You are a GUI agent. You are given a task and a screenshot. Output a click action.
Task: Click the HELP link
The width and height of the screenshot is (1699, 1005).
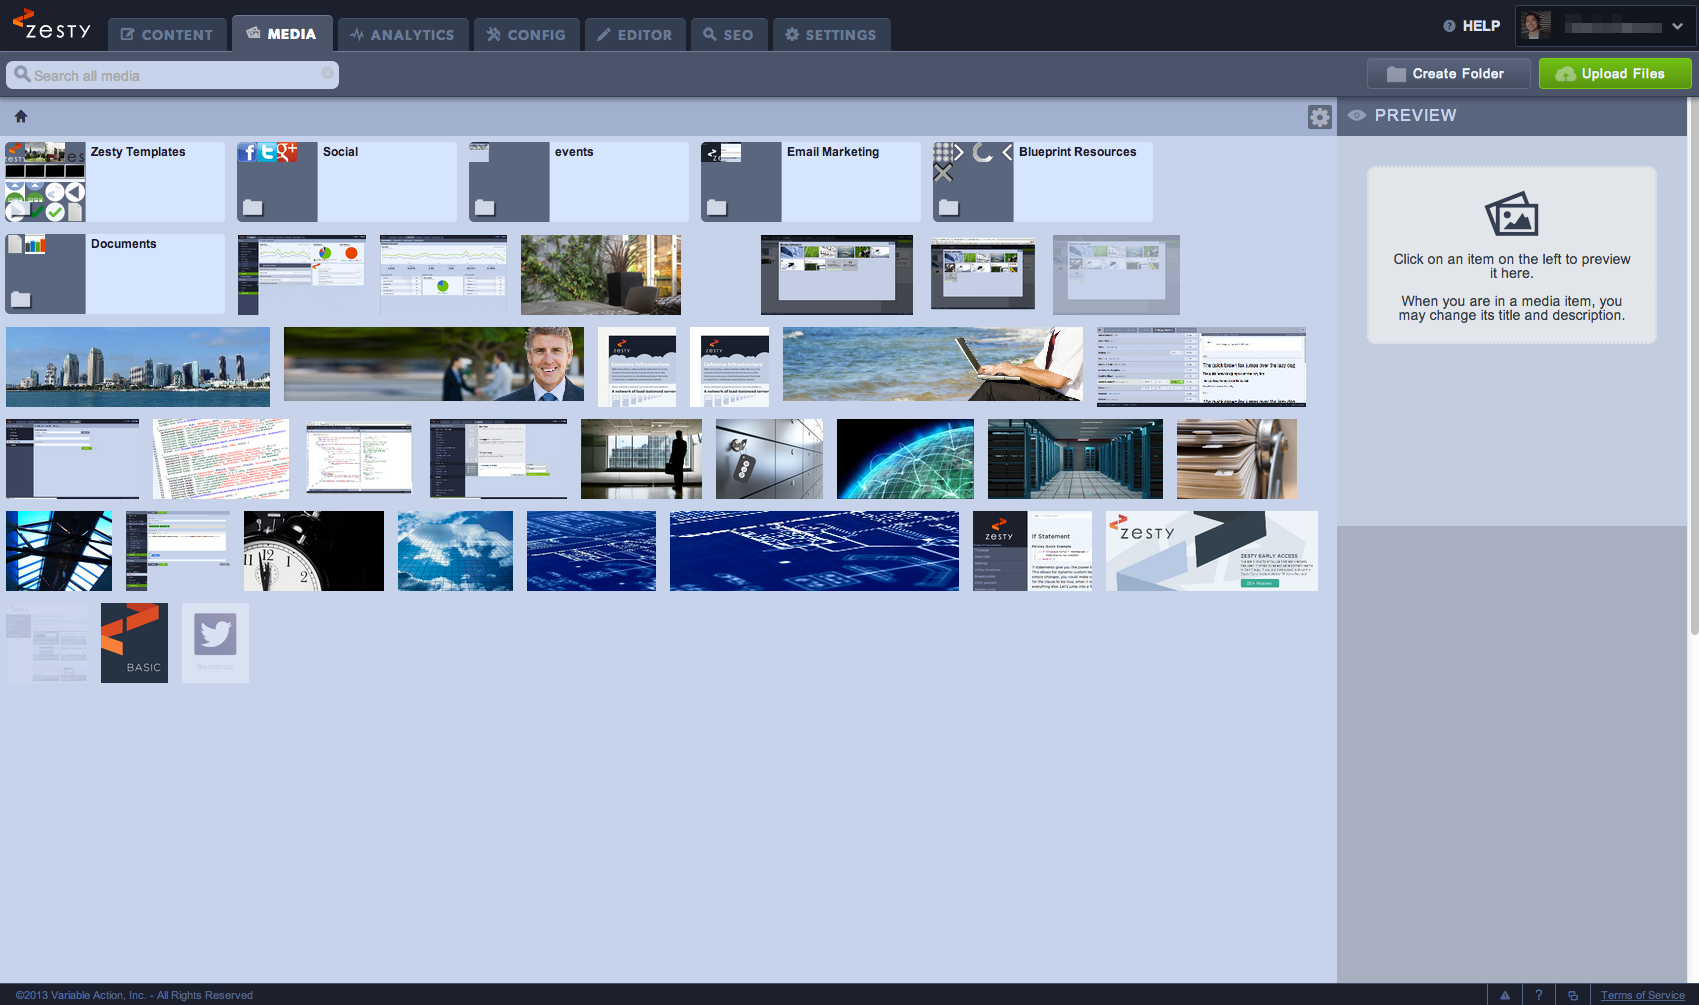1471,26
